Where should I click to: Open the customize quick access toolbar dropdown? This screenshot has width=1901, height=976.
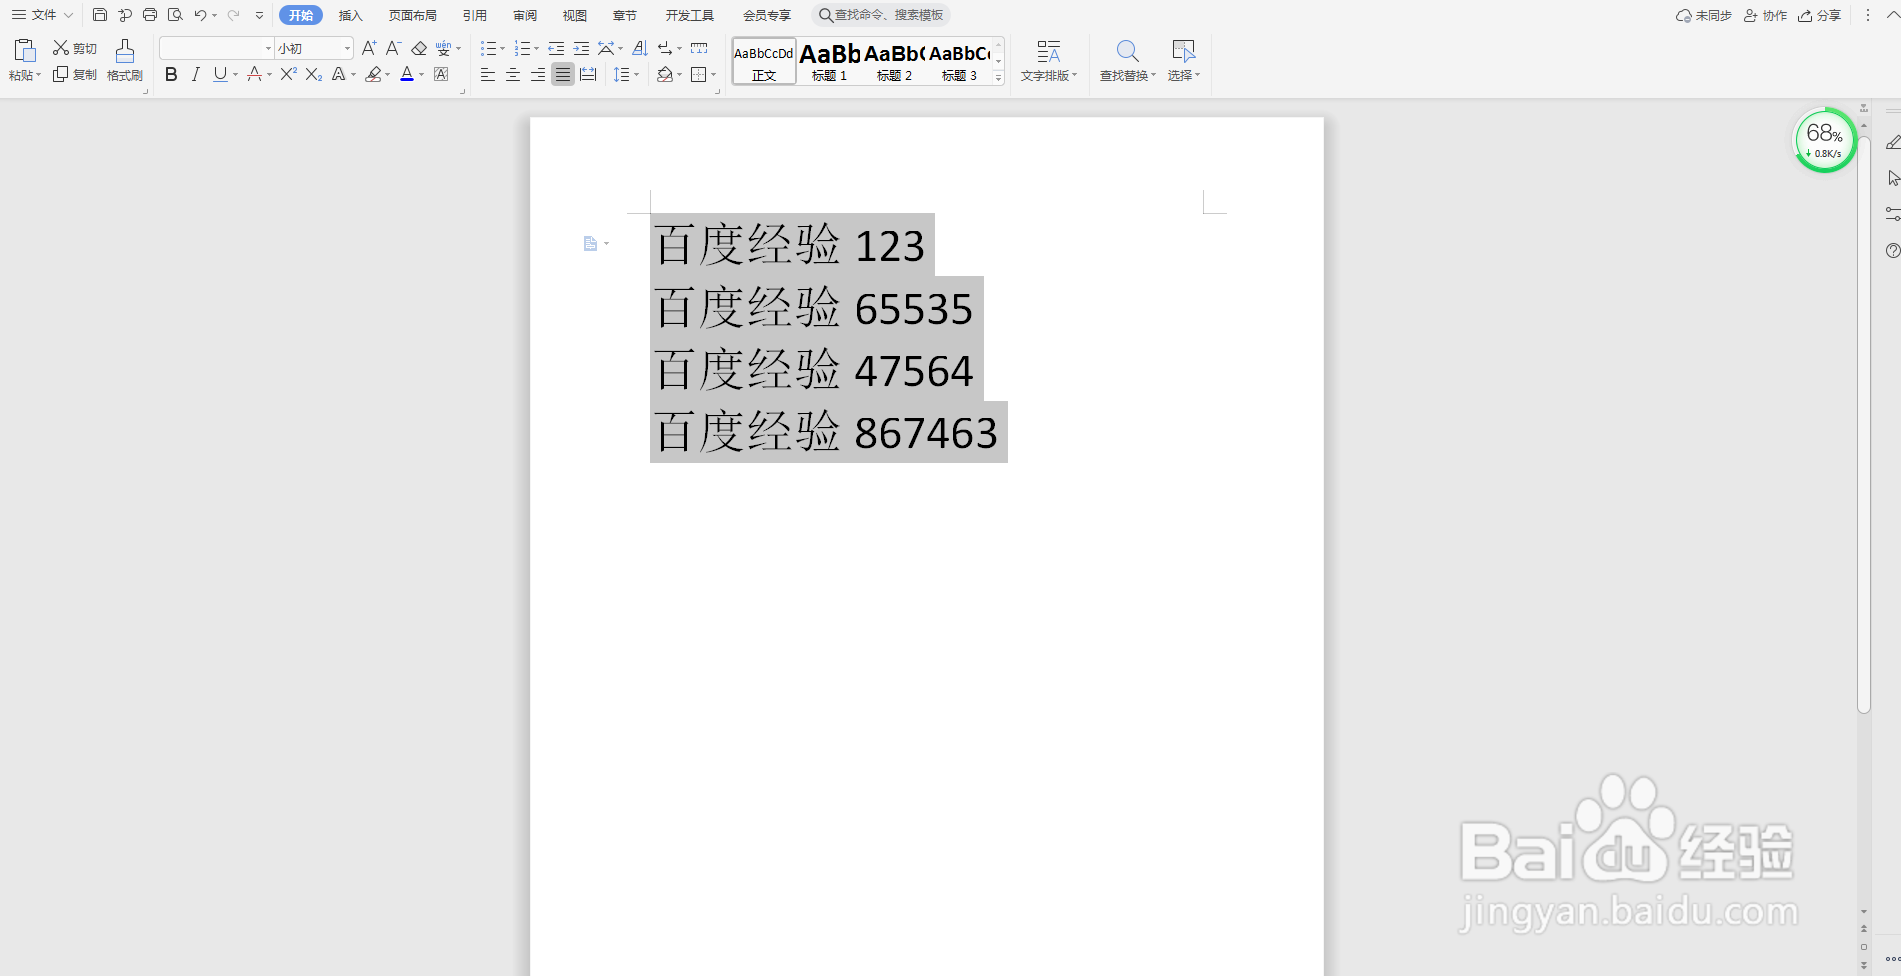pyautogui.click(x=259, y=15)
